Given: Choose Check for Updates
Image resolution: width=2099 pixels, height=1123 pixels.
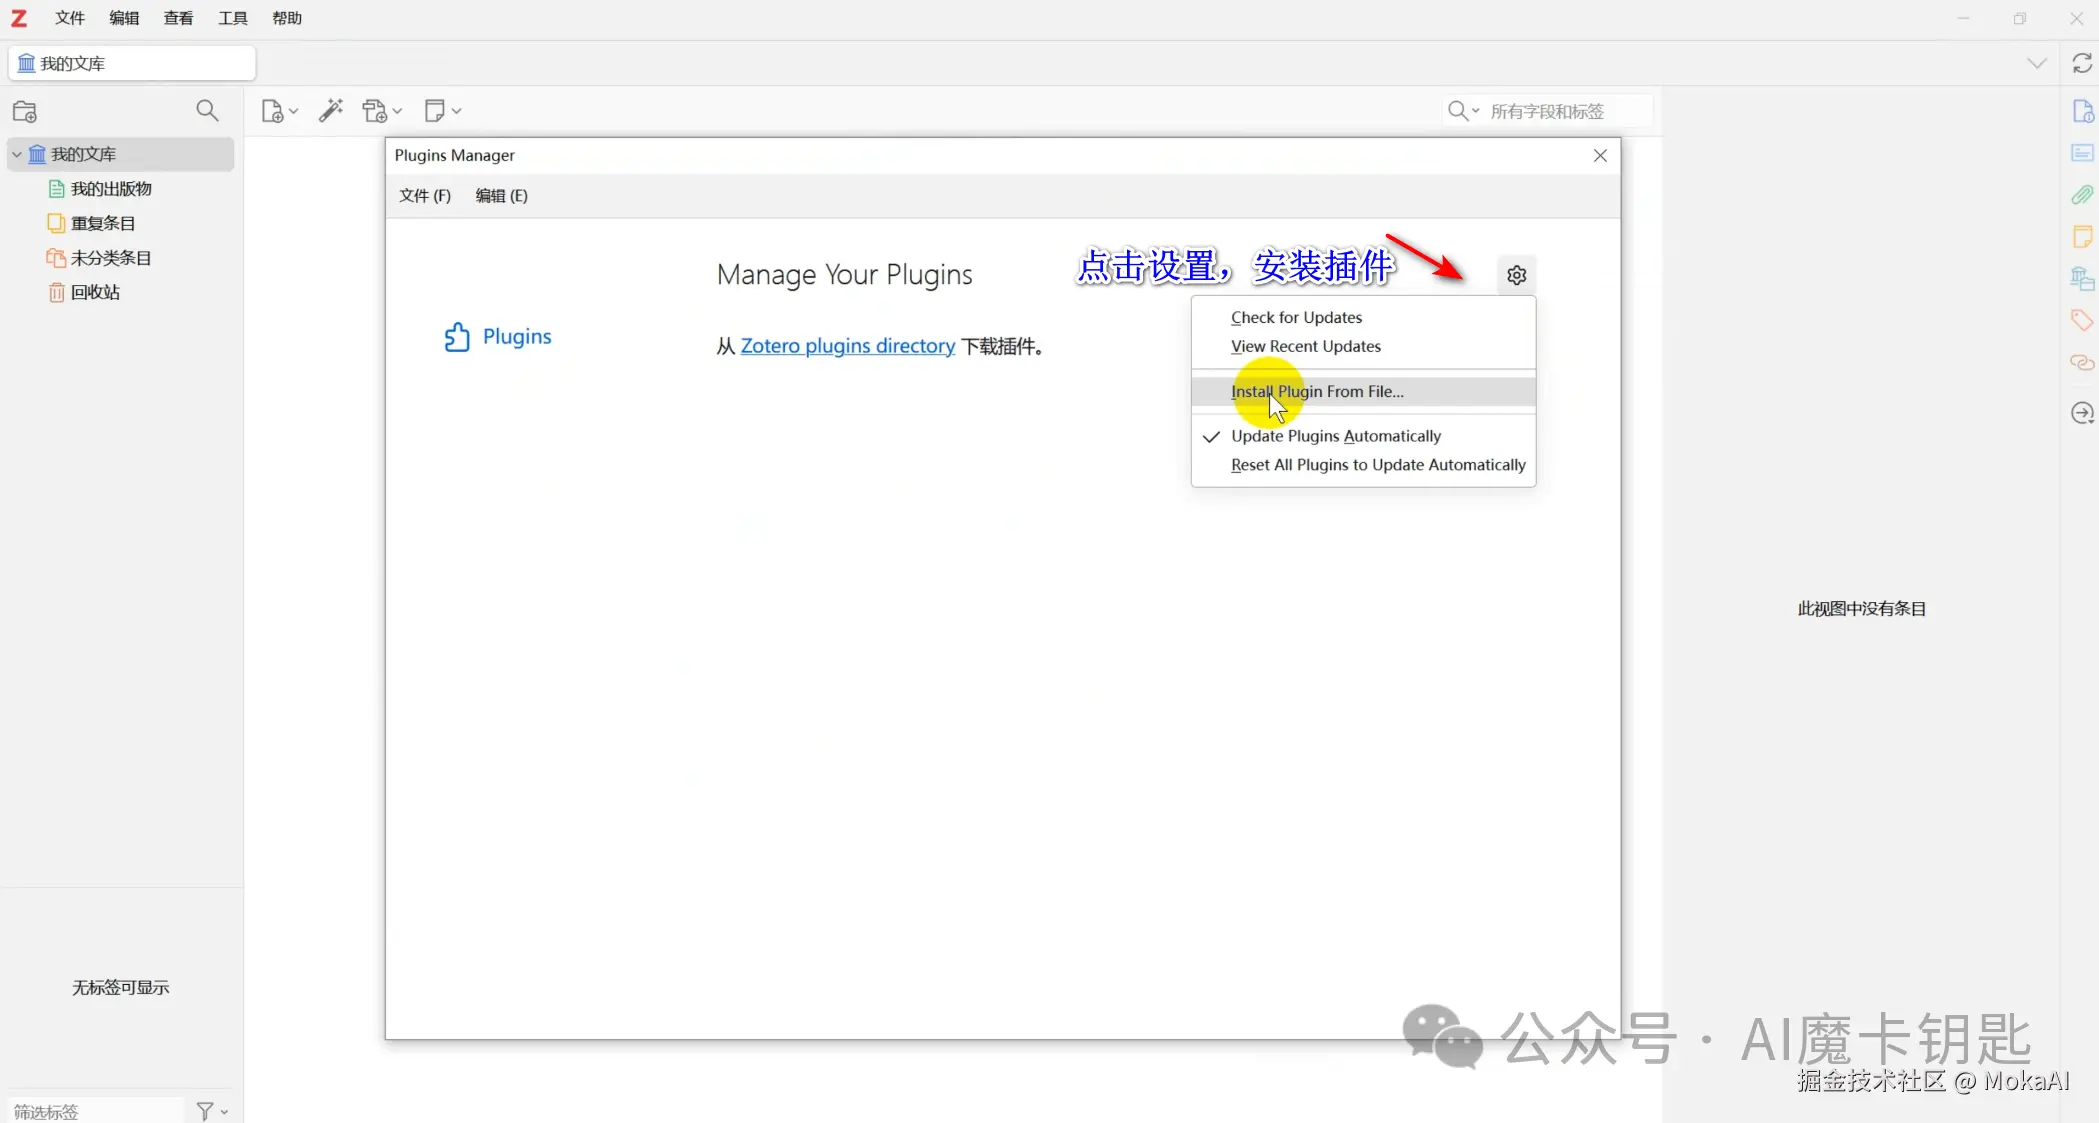Looking at the screenshot, I should 1296,317.
